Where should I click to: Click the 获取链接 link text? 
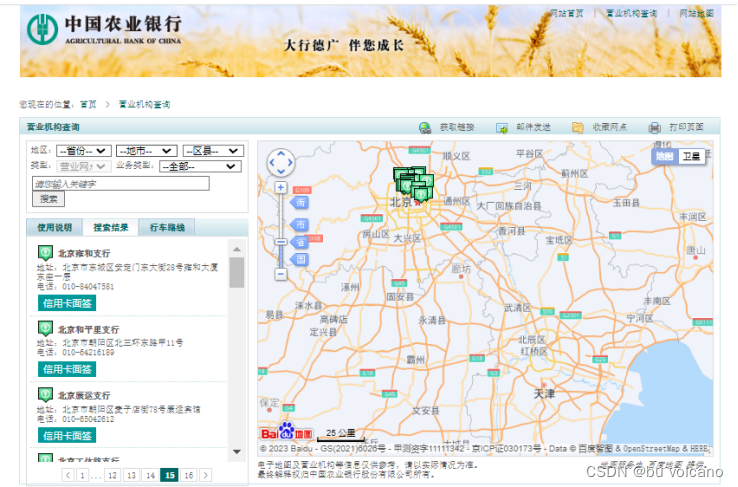[x=457, y=128]
